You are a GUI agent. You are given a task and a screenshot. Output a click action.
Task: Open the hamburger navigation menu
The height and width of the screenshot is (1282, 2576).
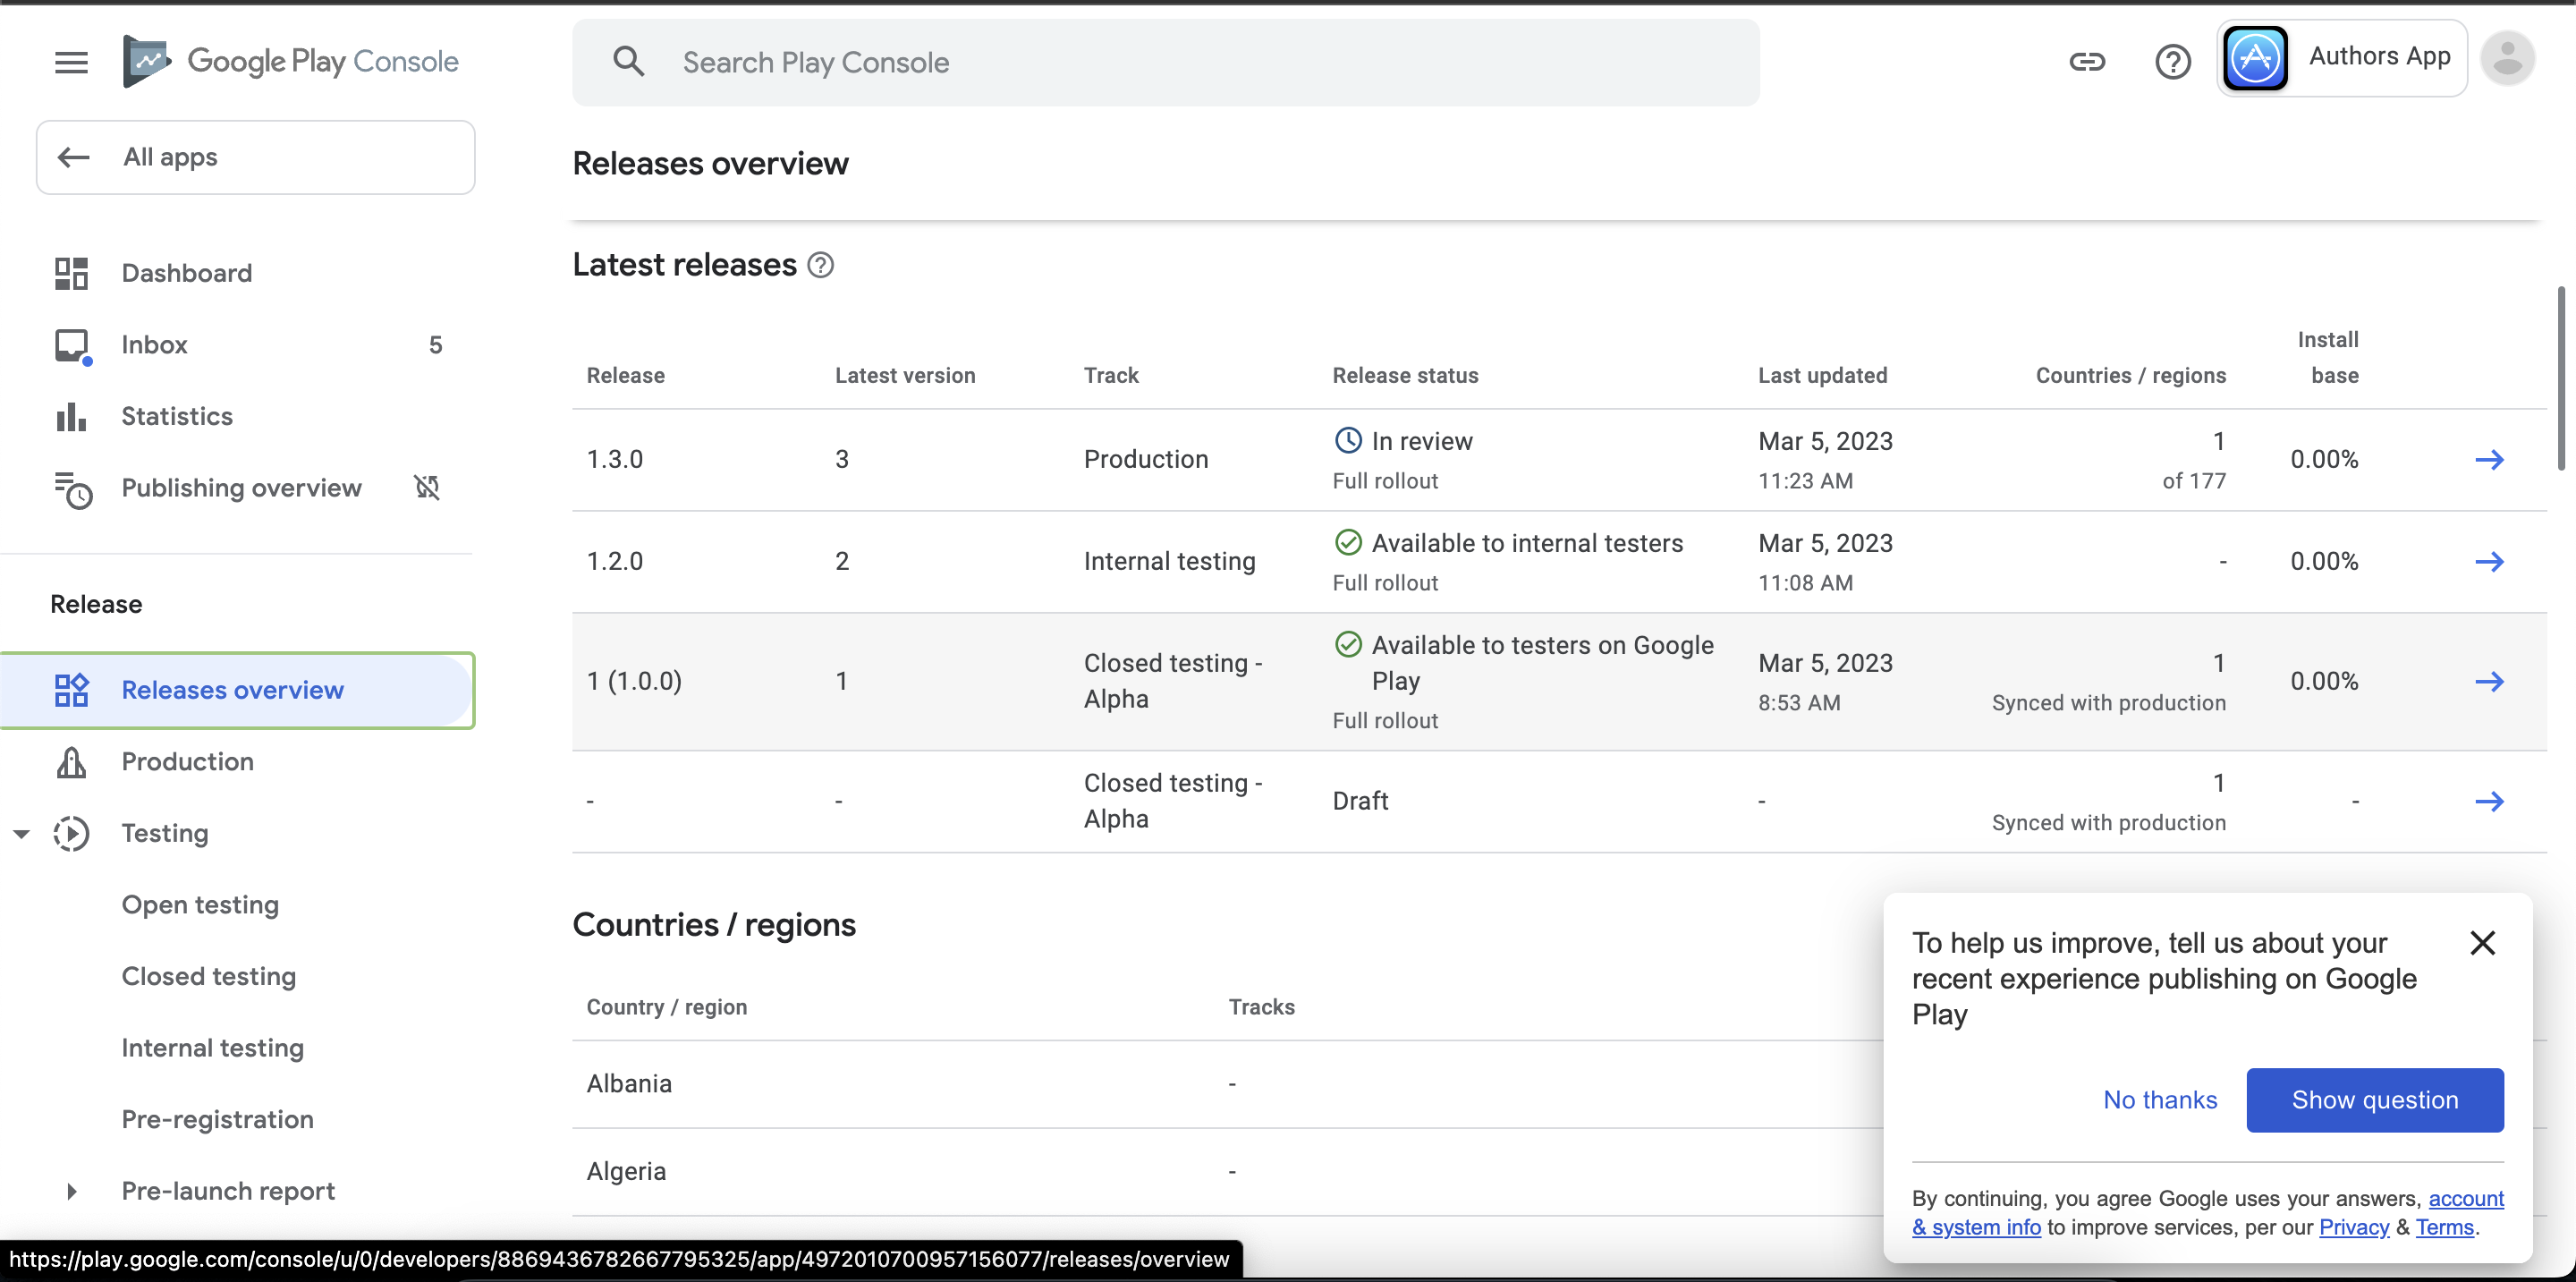(71, 62)
